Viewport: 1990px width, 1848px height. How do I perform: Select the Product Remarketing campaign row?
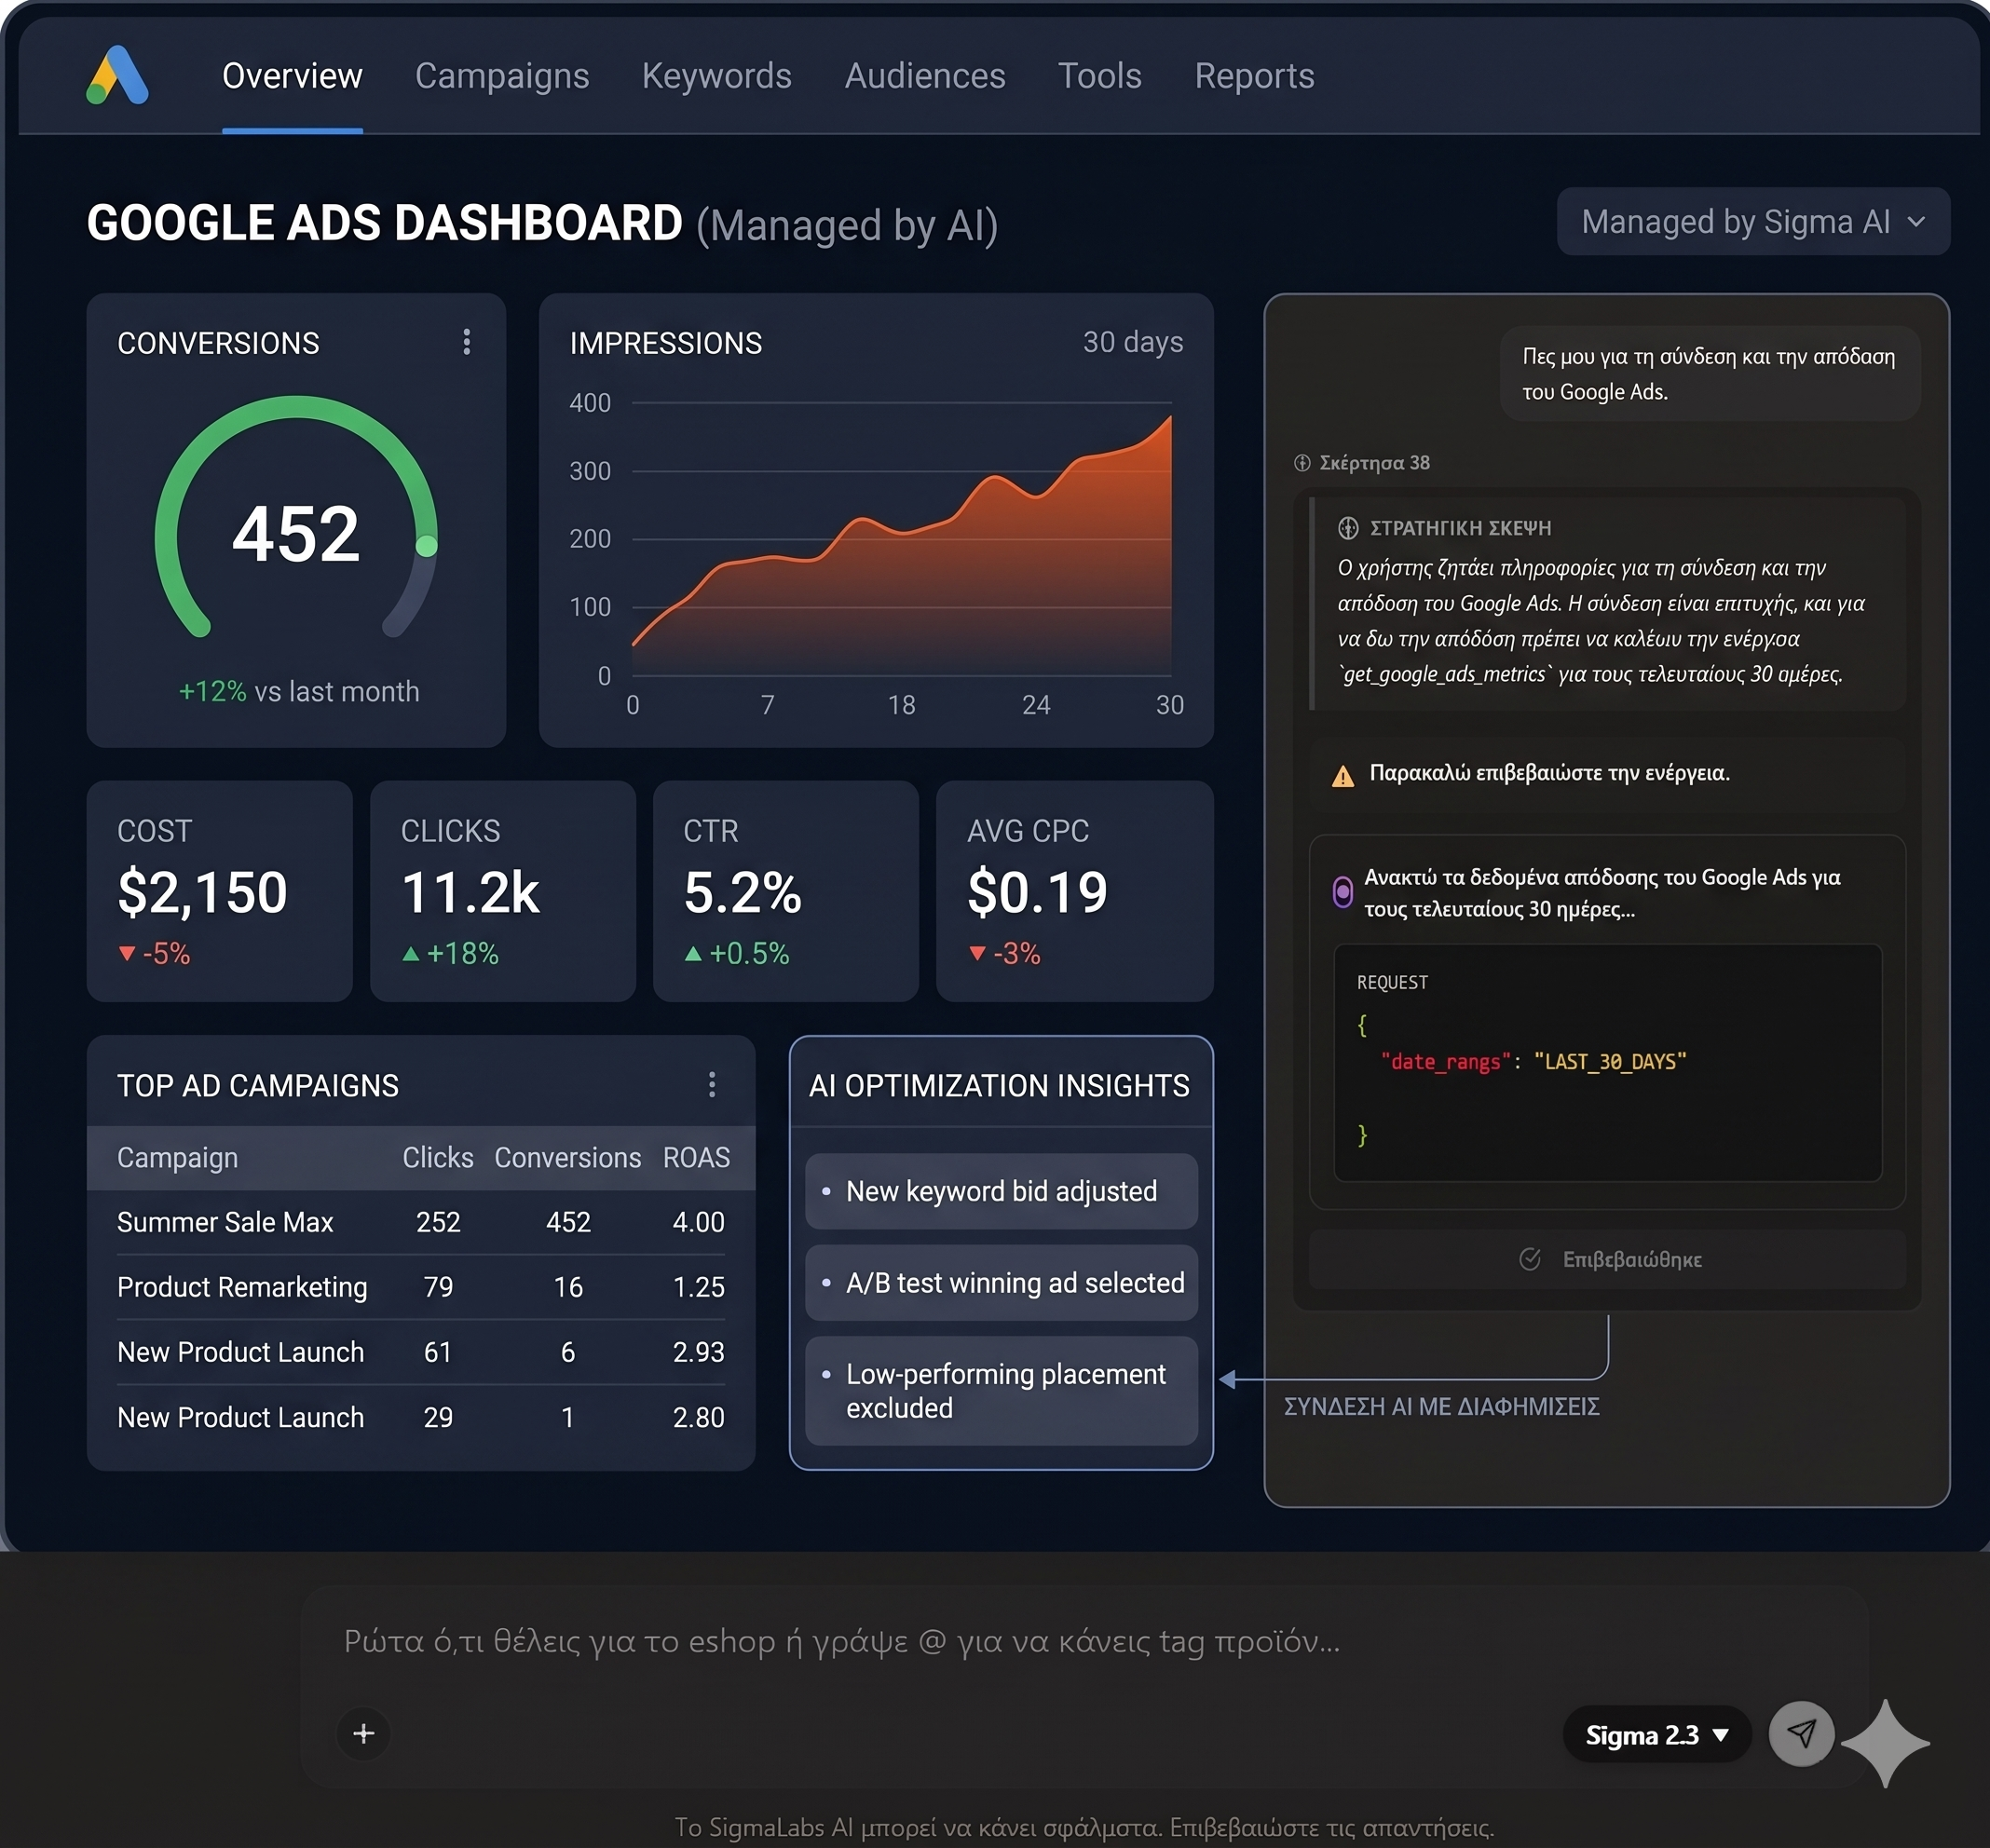coord(421,1287)
